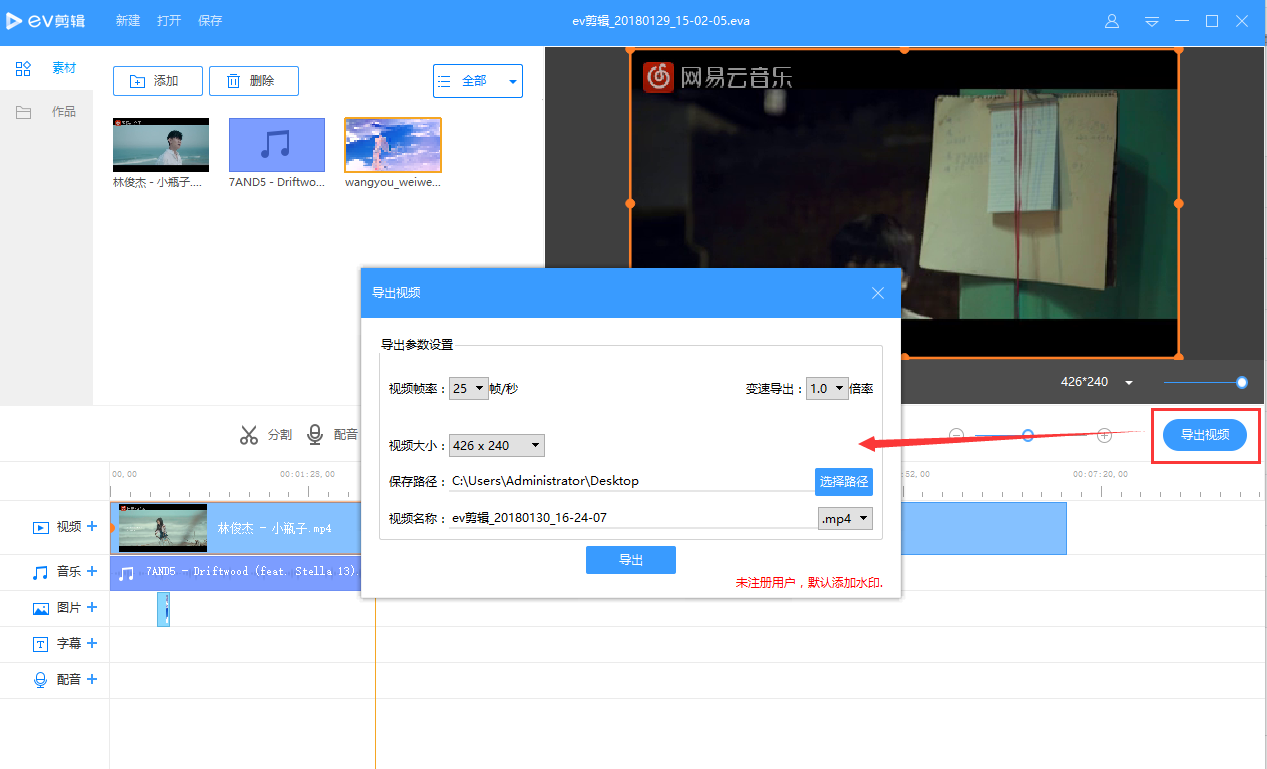Open the 全部 filter dropdown
This screenshot has height=769, width=1267.
click(x=478, y=81)
